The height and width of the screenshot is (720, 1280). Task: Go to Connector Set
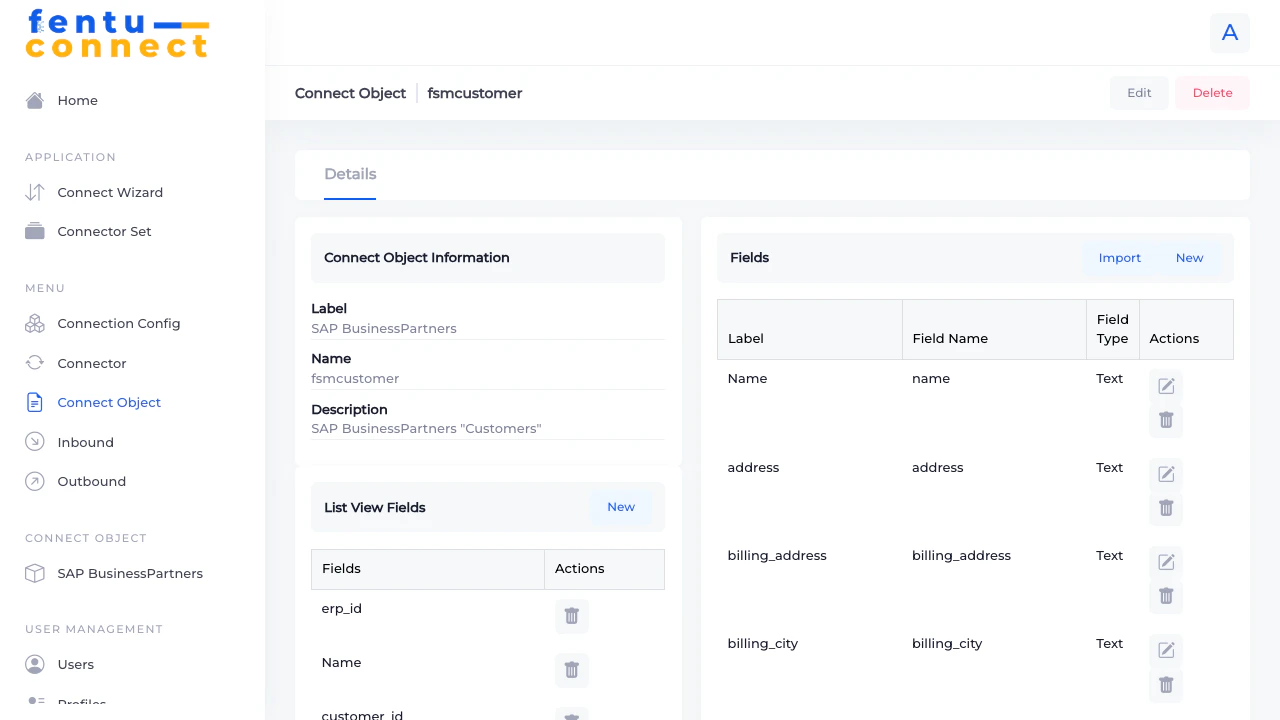(x=104, y=231)
